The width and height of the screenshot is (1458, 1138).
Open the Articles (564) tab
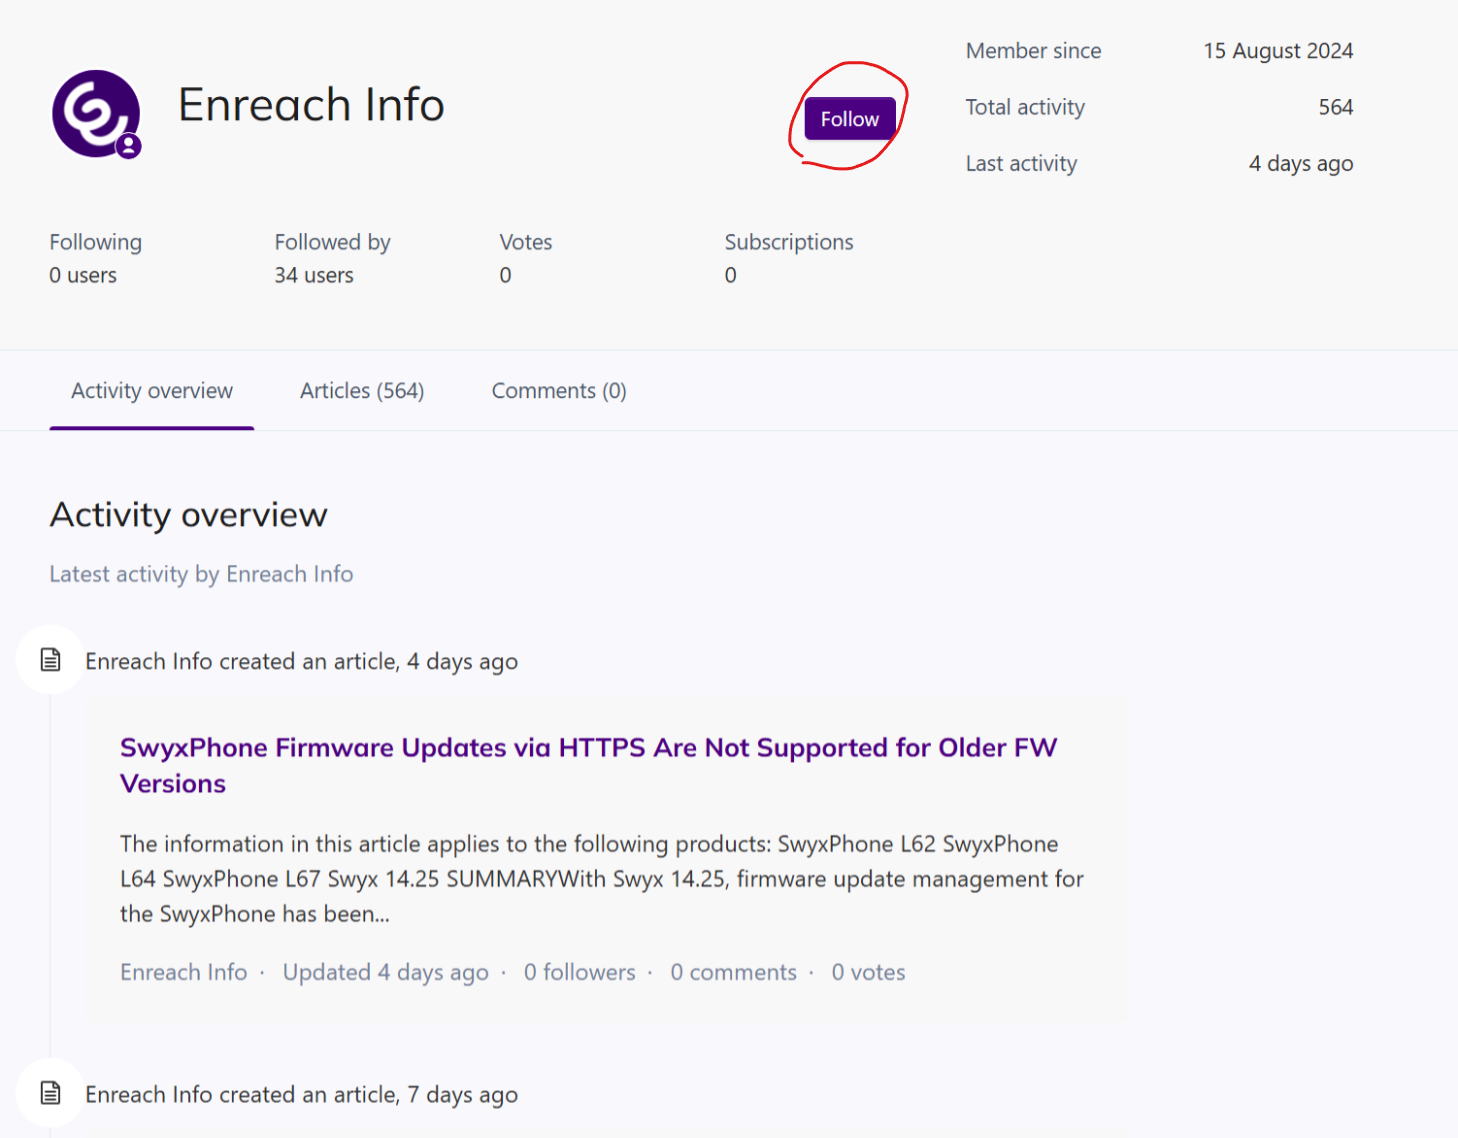362,391
